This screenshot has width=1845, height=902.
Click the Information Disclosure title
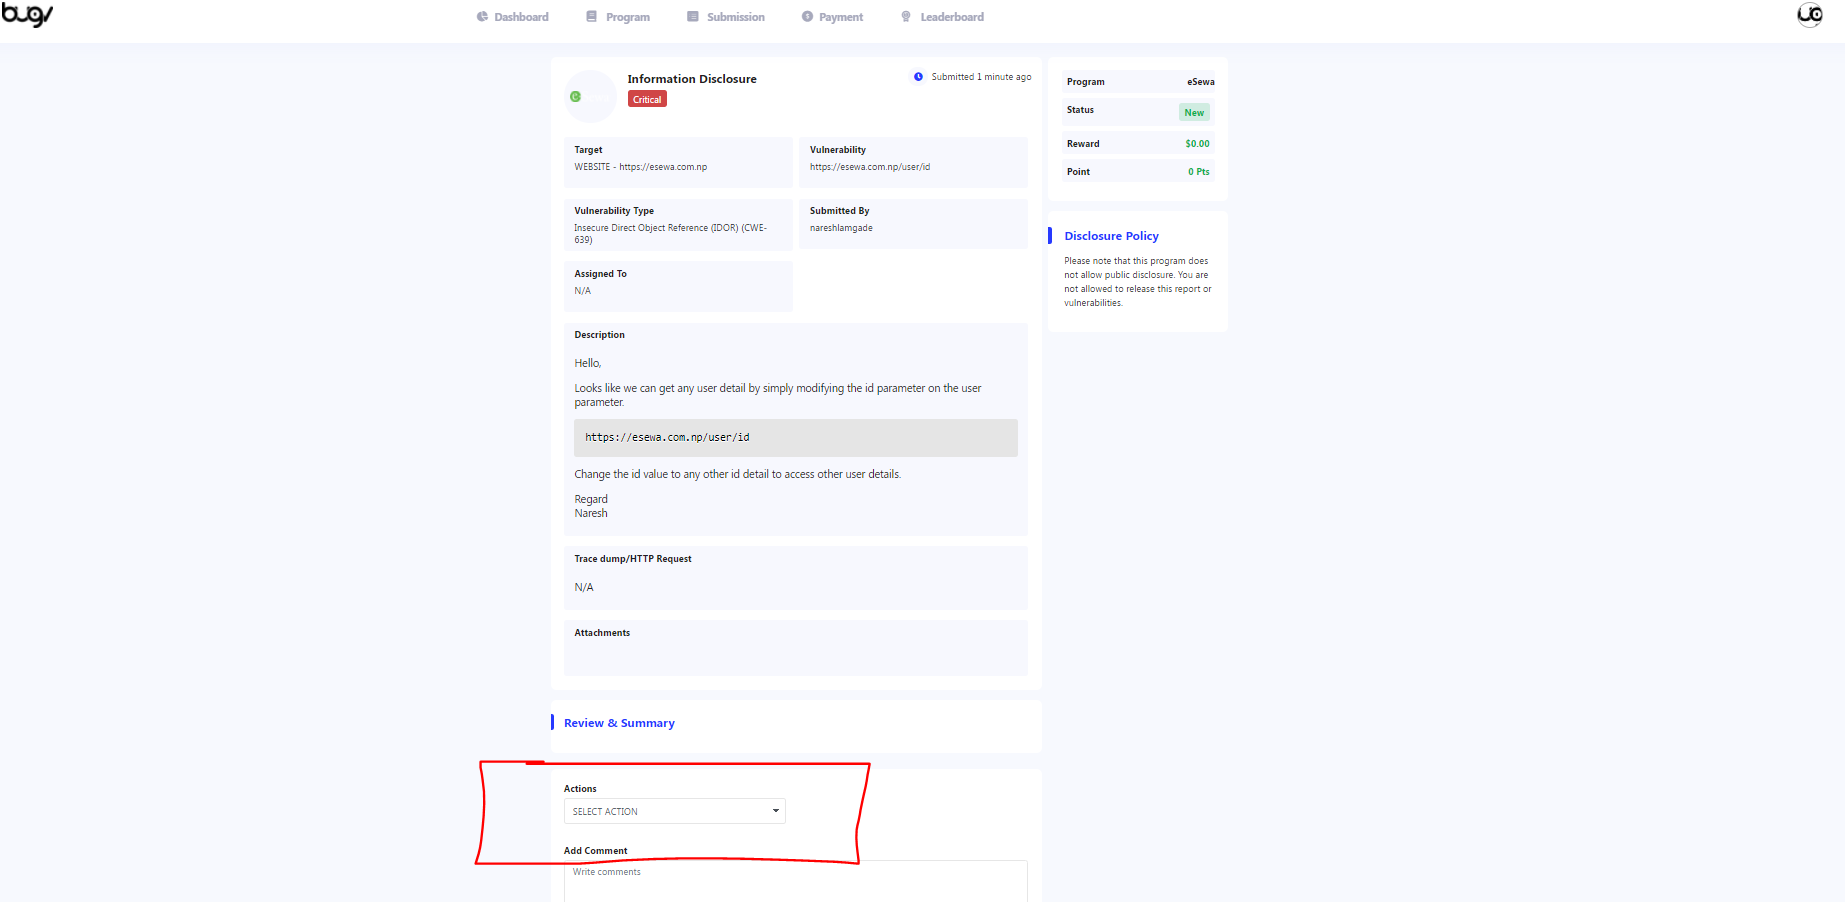point(692,79)
